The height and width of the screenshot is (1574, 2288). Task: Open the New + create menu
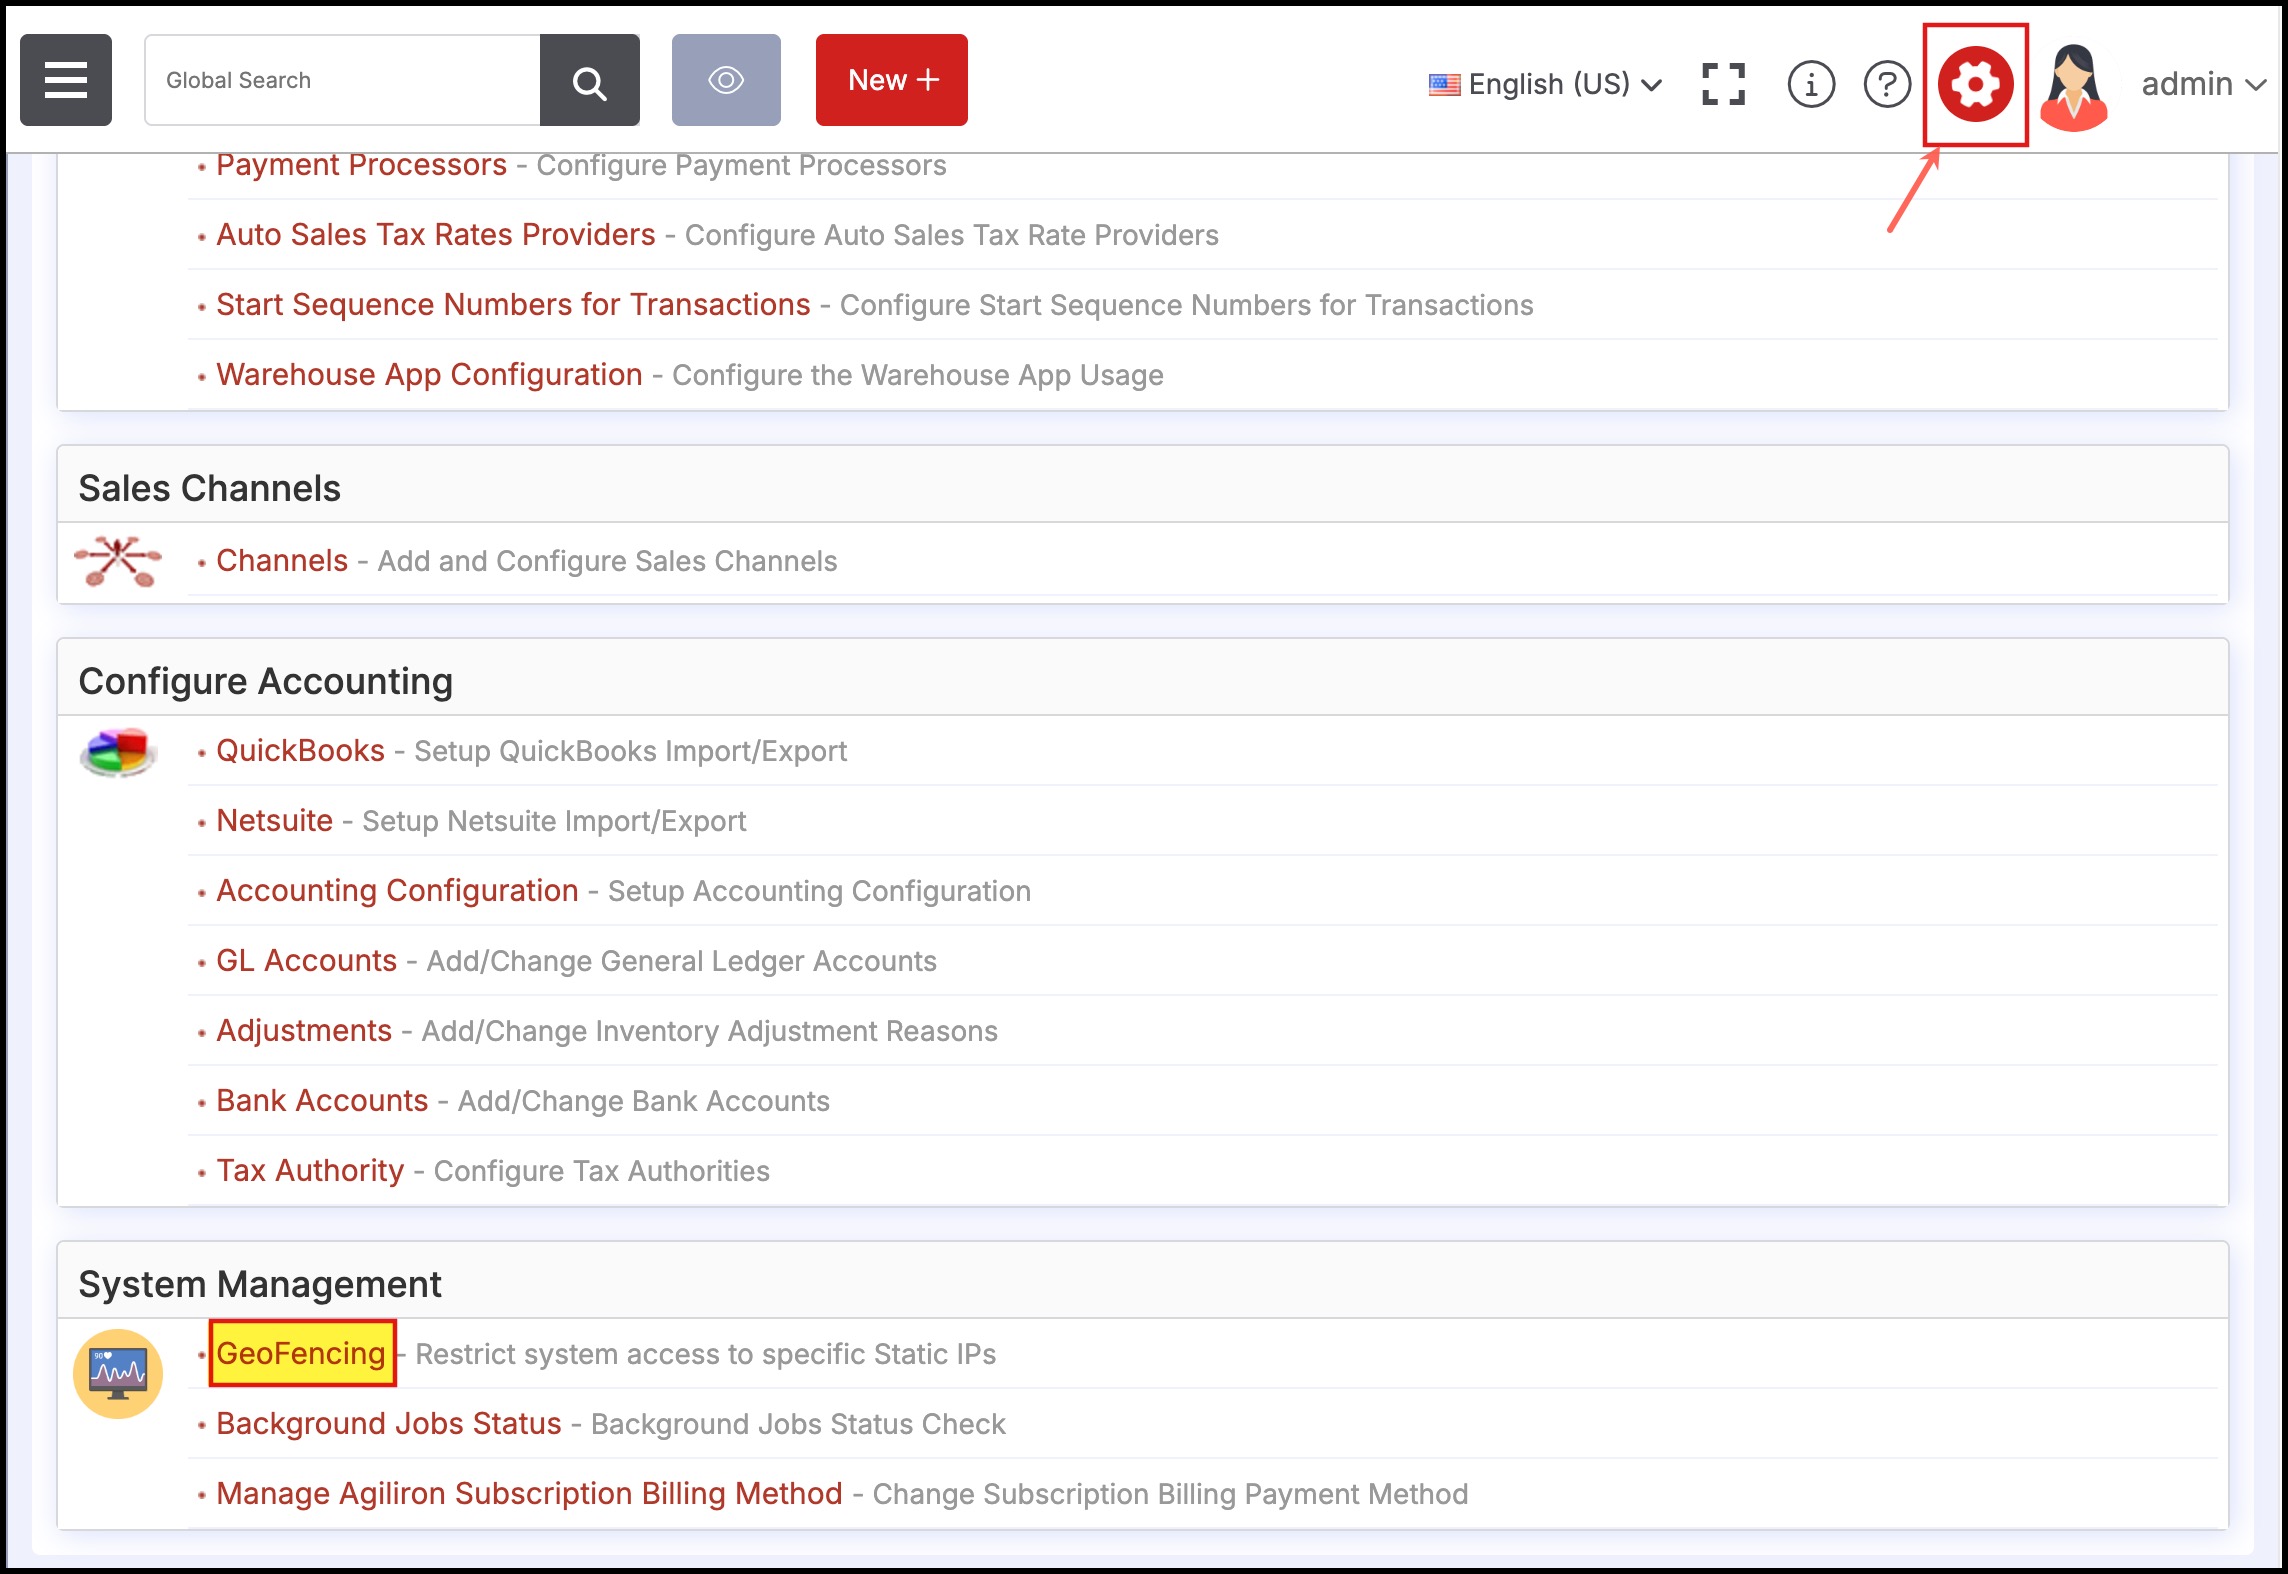click(891, 80)
